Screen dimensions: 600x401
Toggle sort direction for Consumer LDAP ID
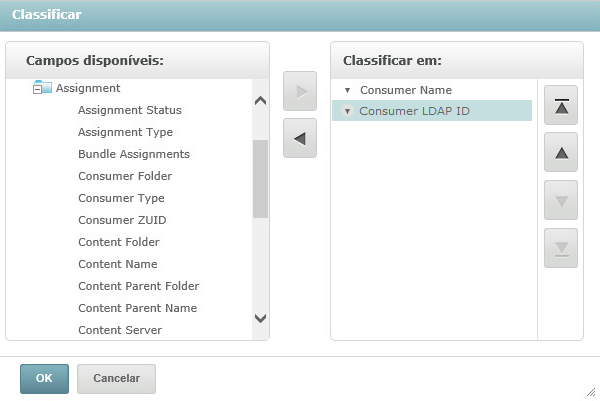coord(347,111)
